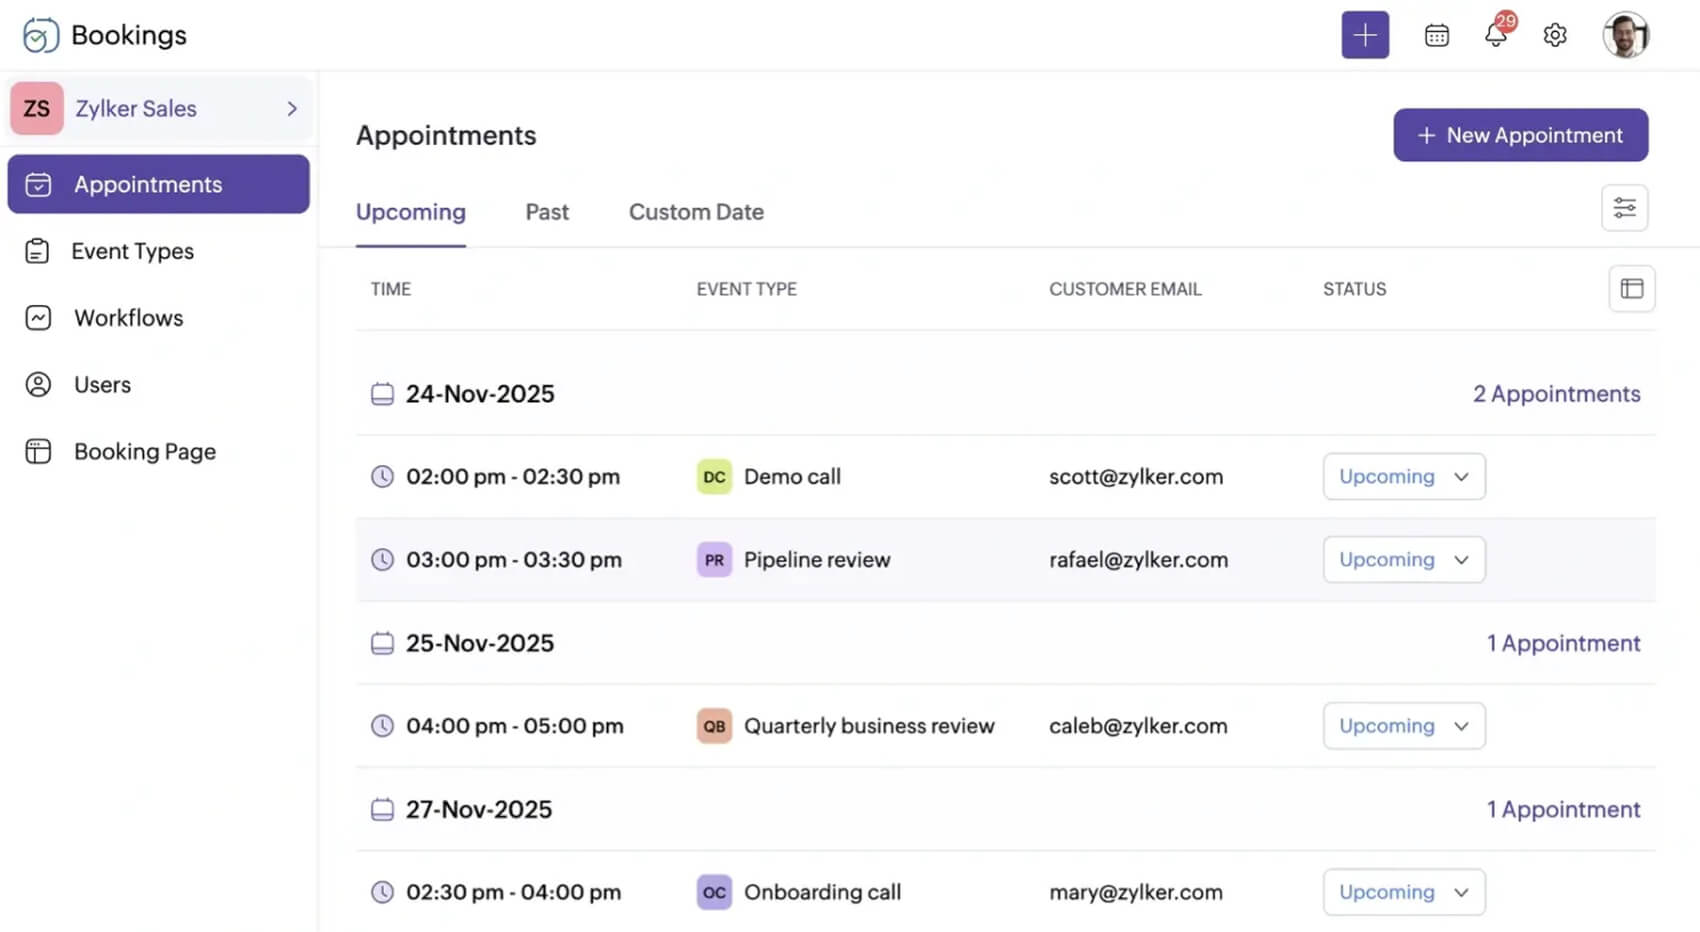The image size is (1700, 932).
Task: Click the plus button in the header
Action: (1365, 33)
